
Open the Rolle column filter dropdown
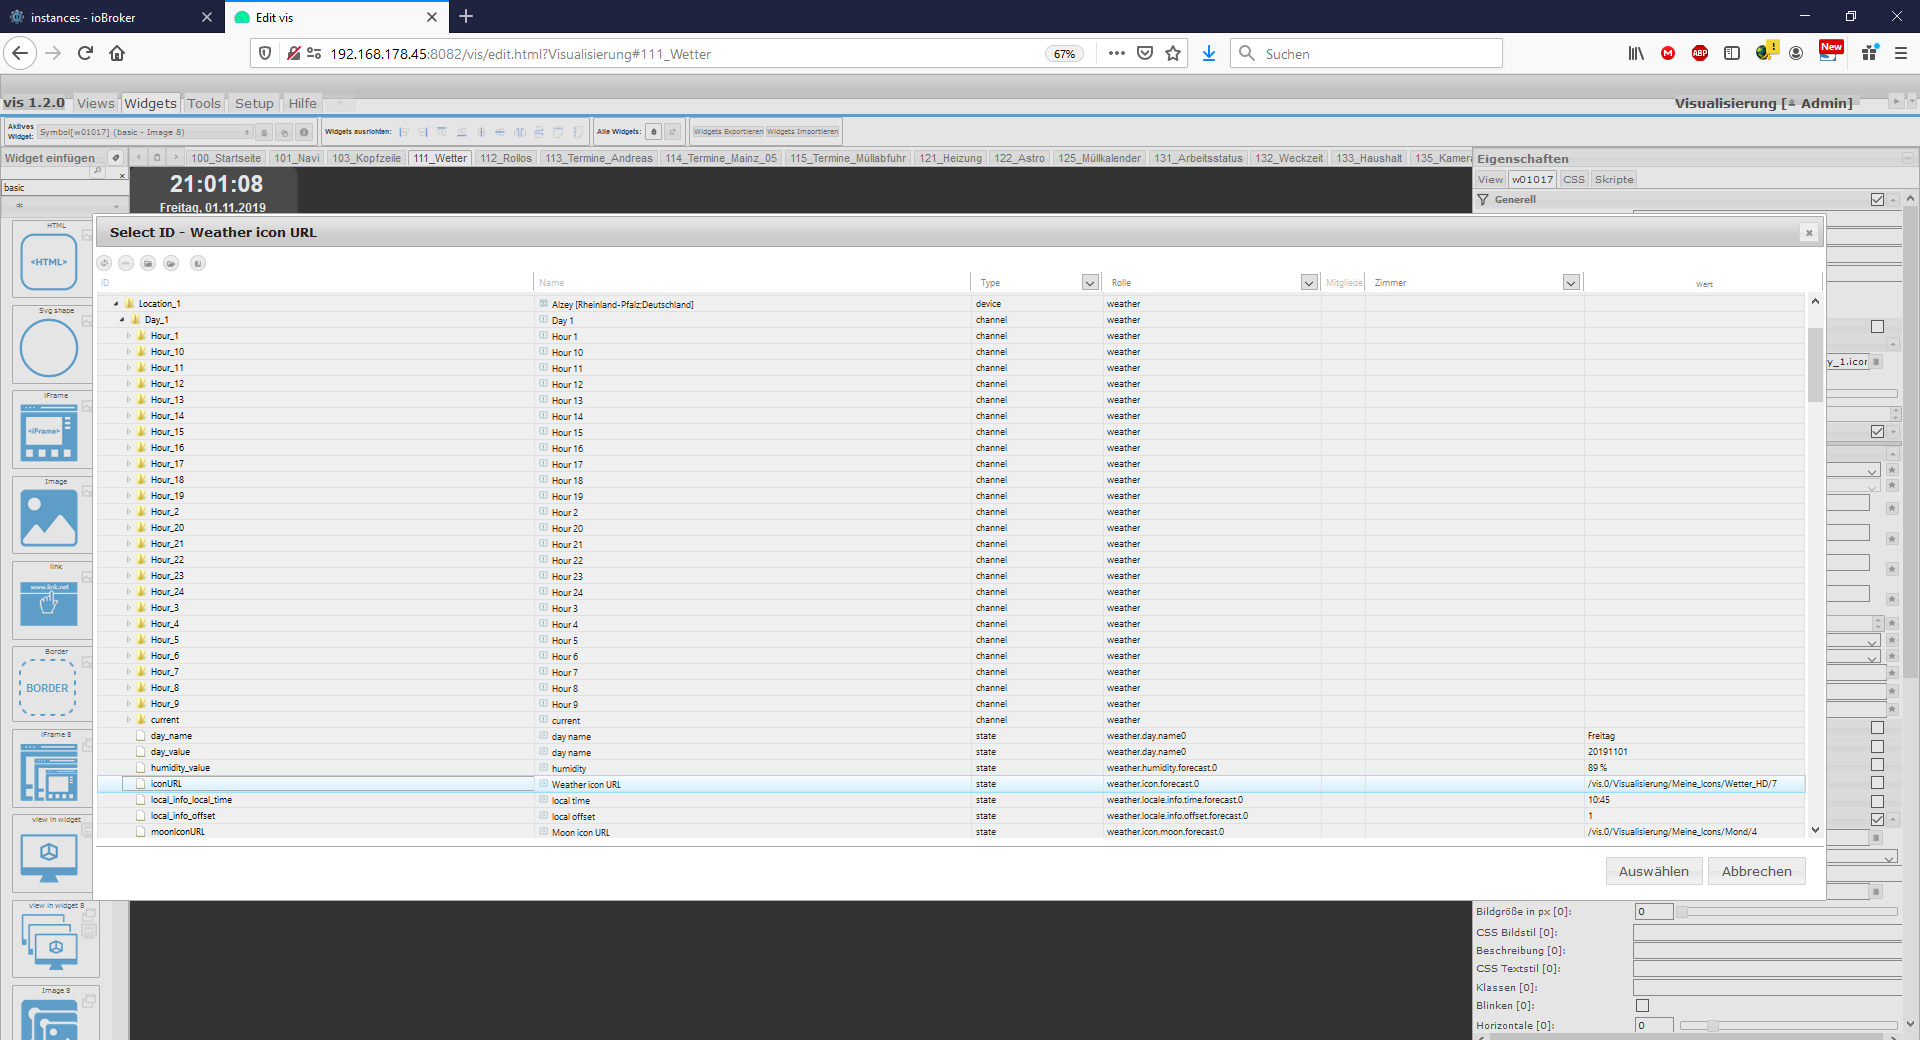click(x=1308, y=283)
